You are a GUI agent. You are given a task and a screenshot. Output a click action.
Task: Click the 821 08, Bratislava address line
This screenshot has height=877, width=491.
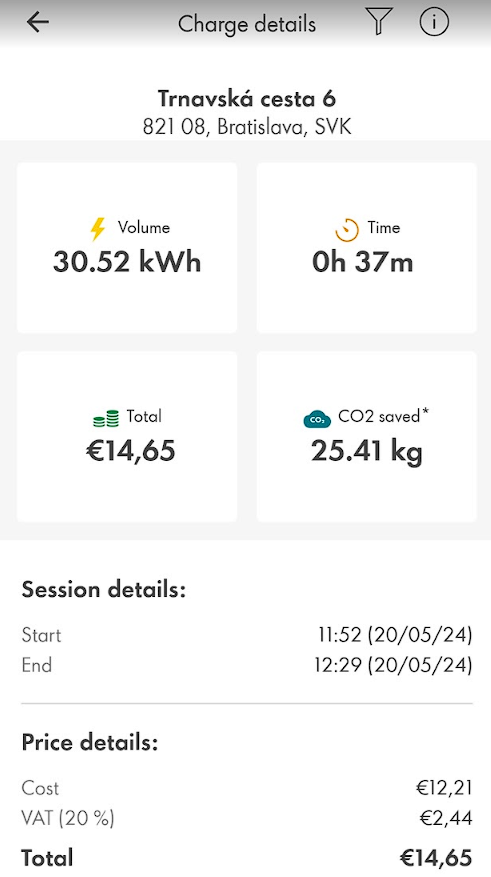coord(247,127)
